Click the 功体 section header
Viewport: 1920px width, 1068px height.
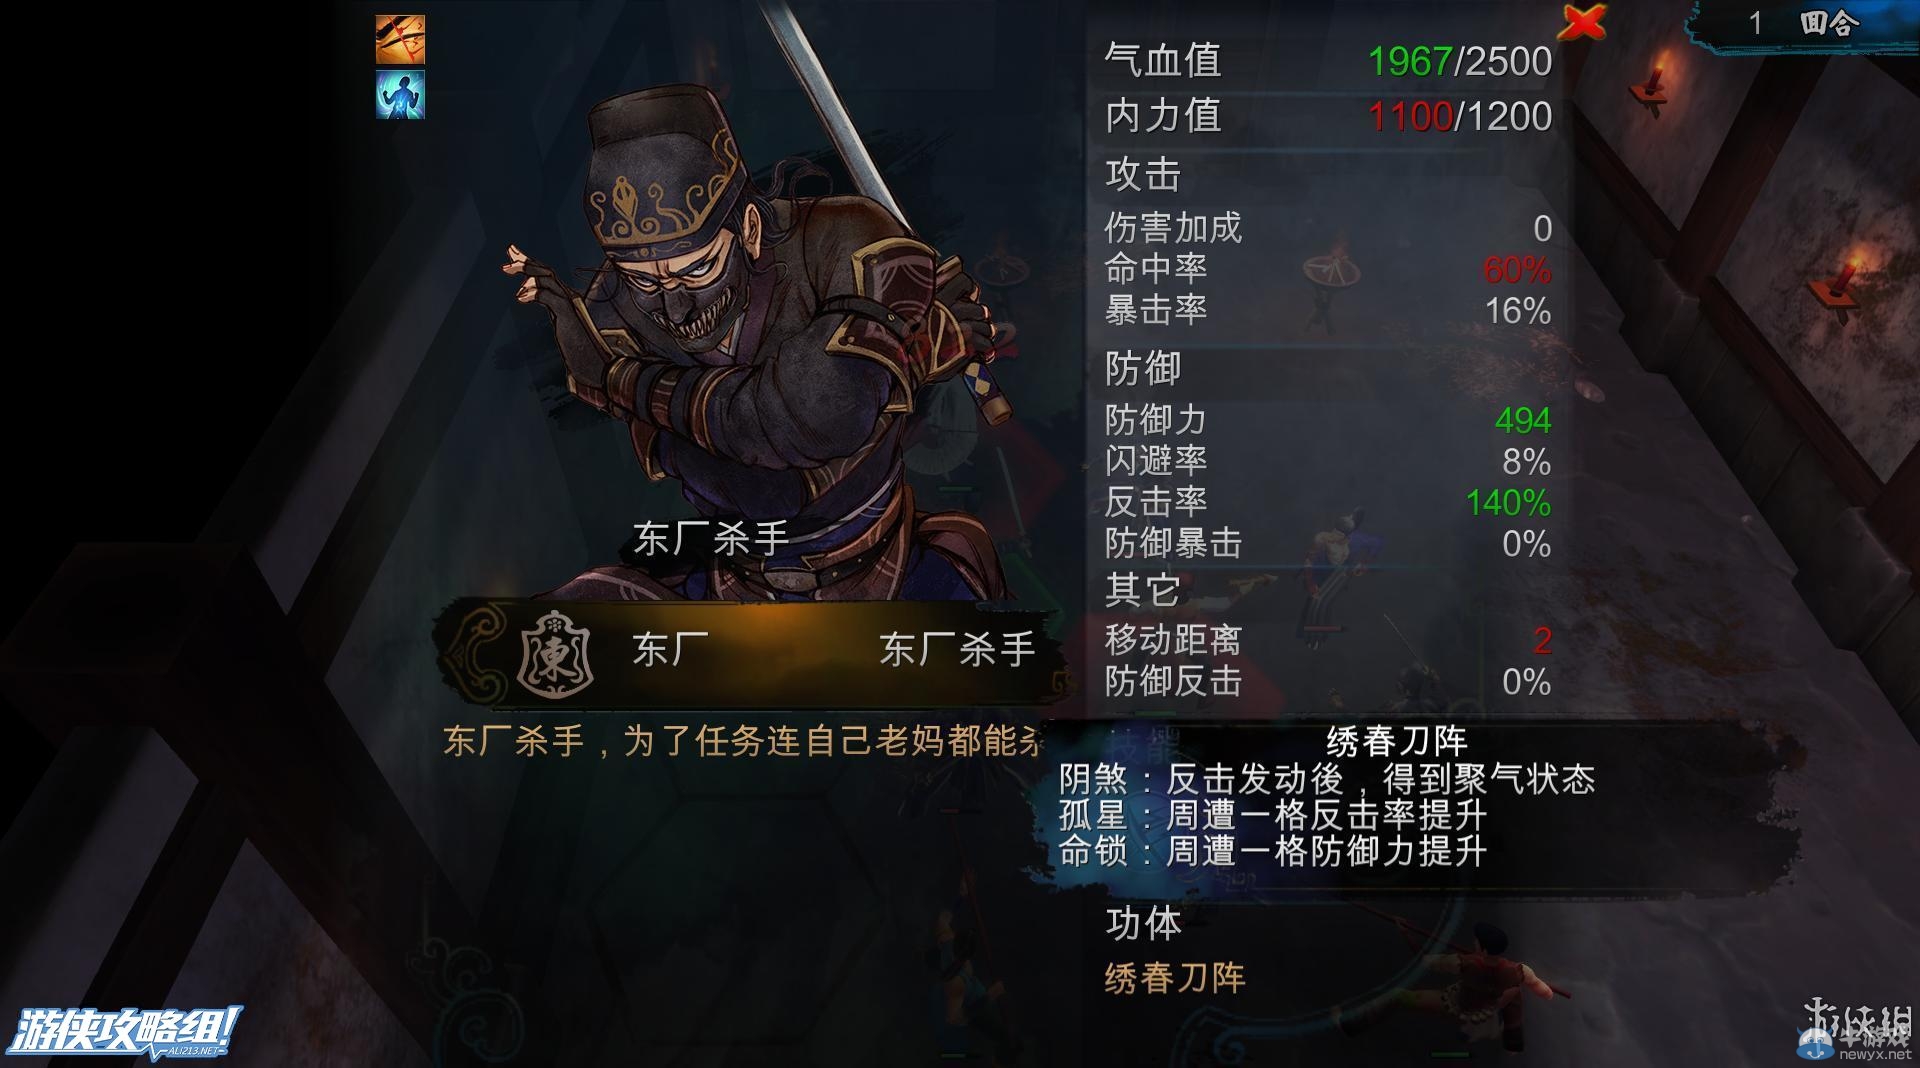1143,923
